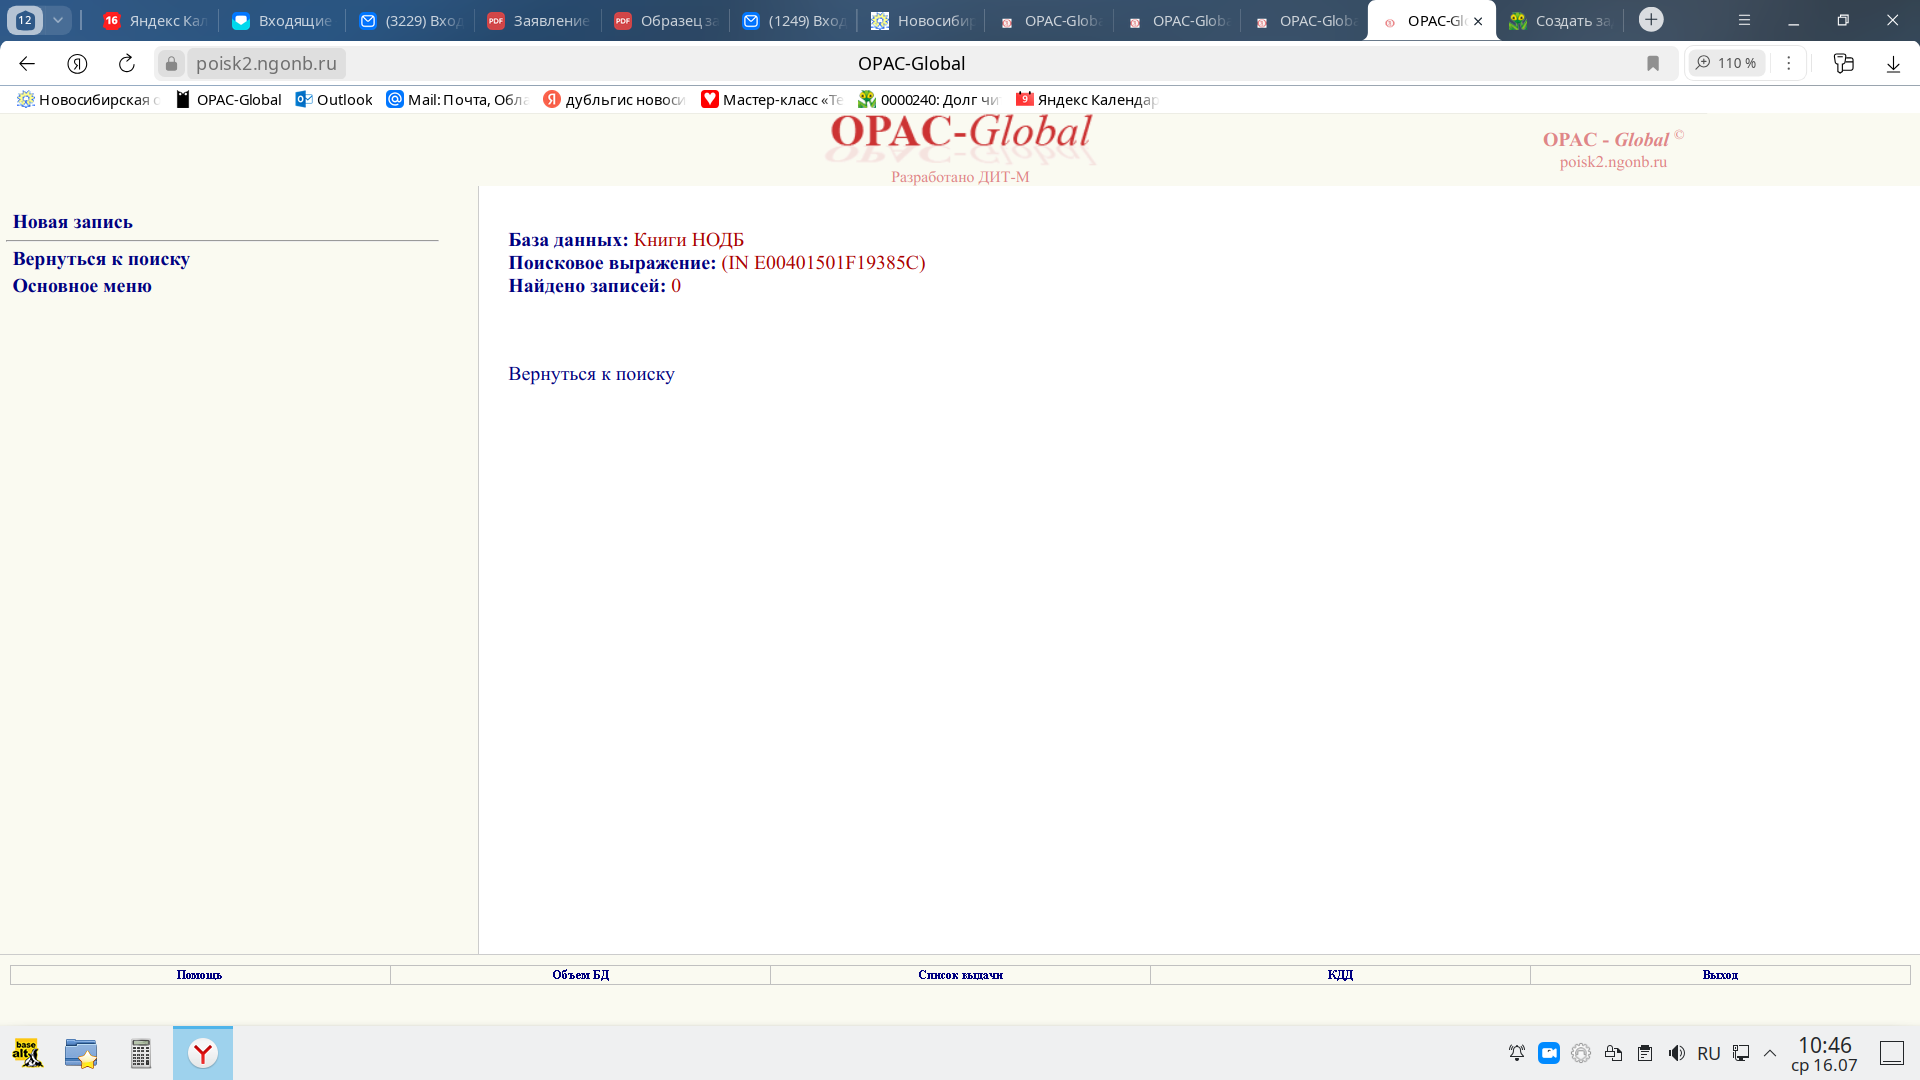This screenshot has height=1080, width=1920.
Task: Click the poisk2.ngonb.ru address field
Action: (266, 63)
